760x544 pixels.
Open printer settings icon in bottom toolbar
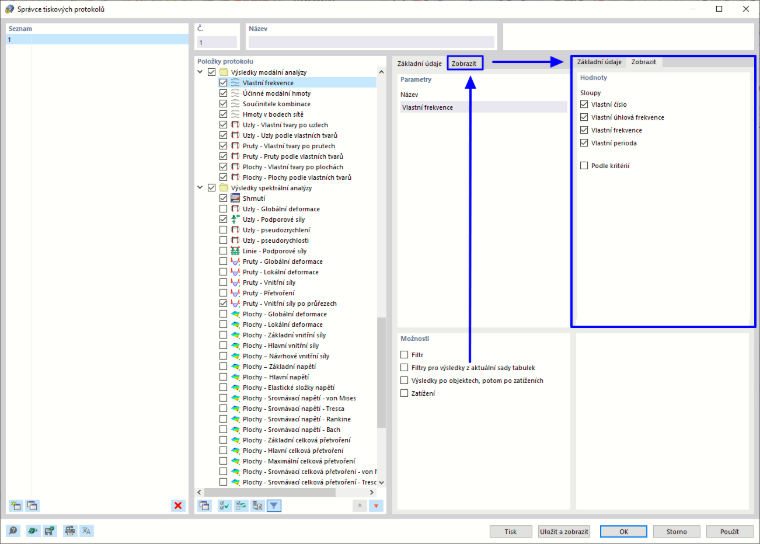[x=70, y=531]
